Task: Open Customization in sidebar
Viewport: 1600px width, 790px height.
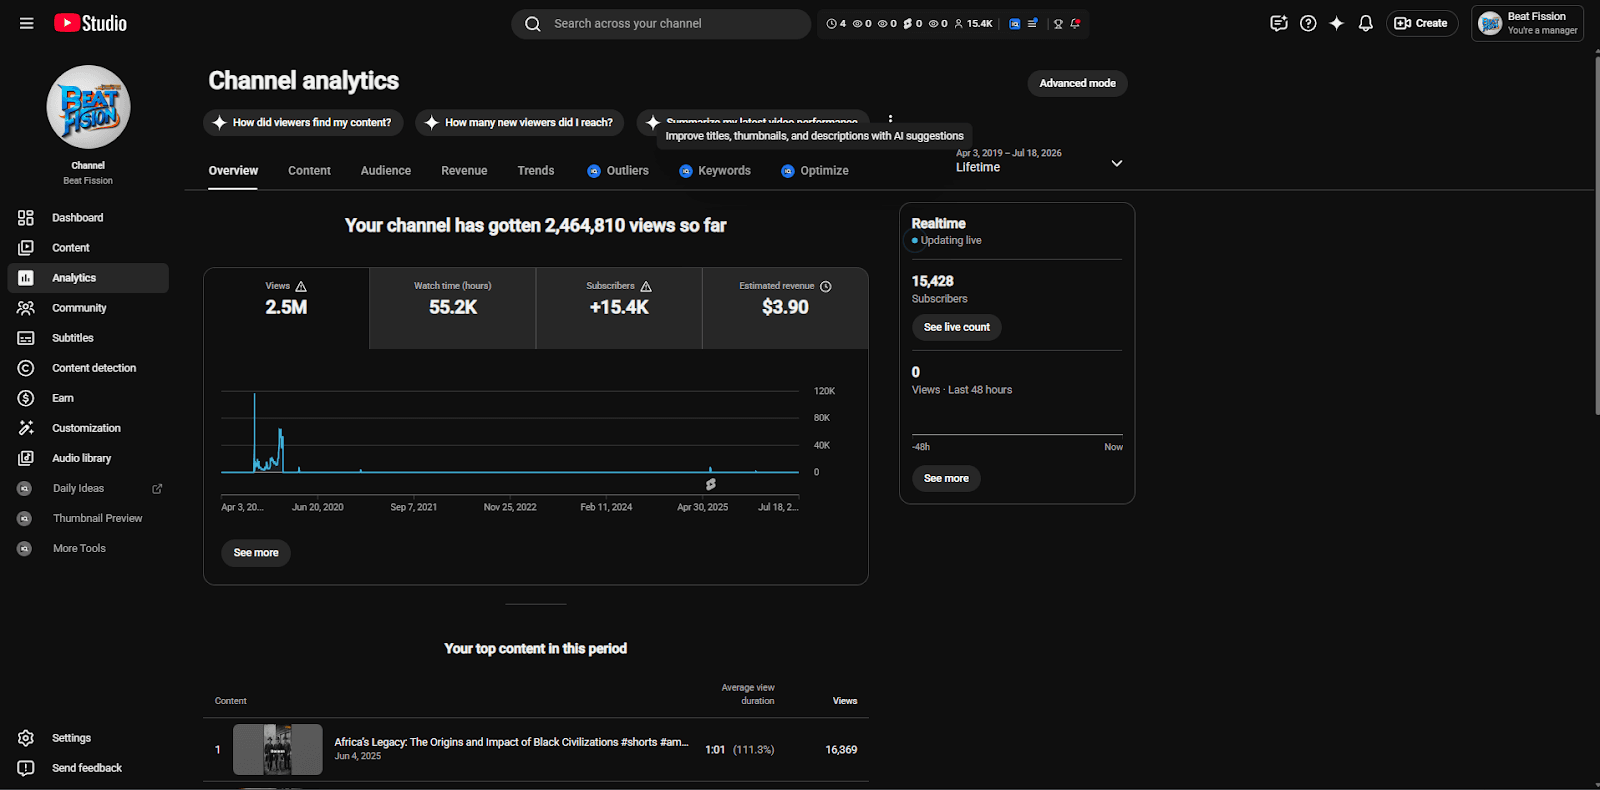Action: [88, 428]
